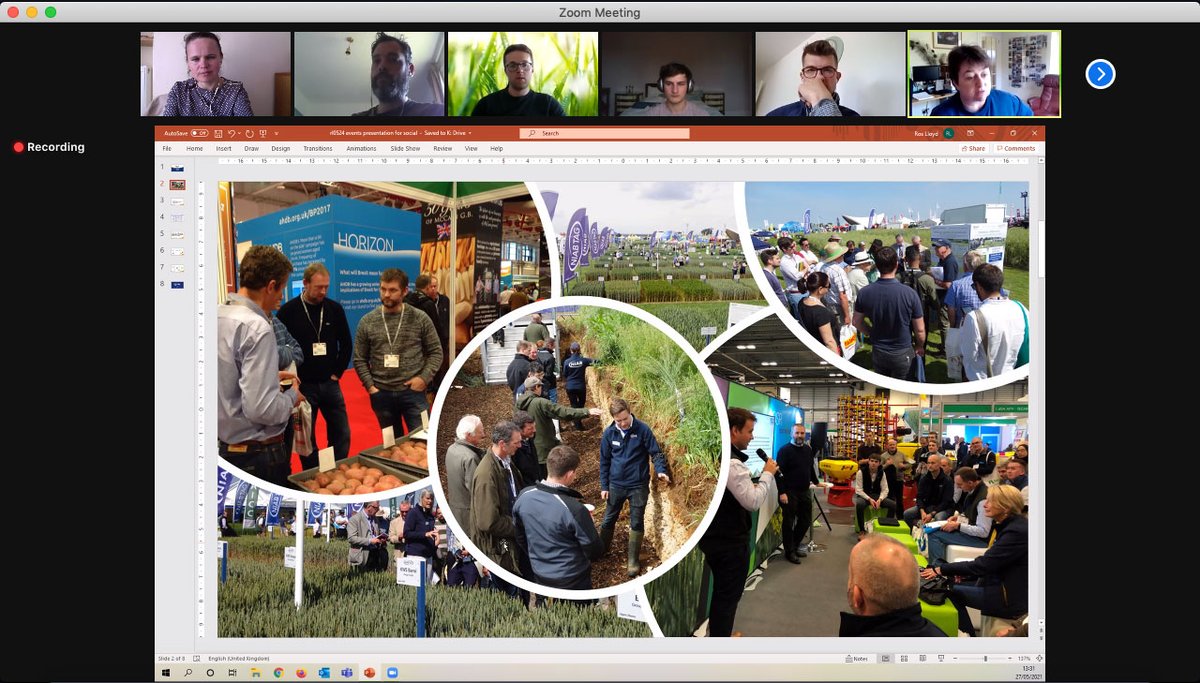Open the Draw ribbon tab
The image size is (1200, 683).
[251, 148]
